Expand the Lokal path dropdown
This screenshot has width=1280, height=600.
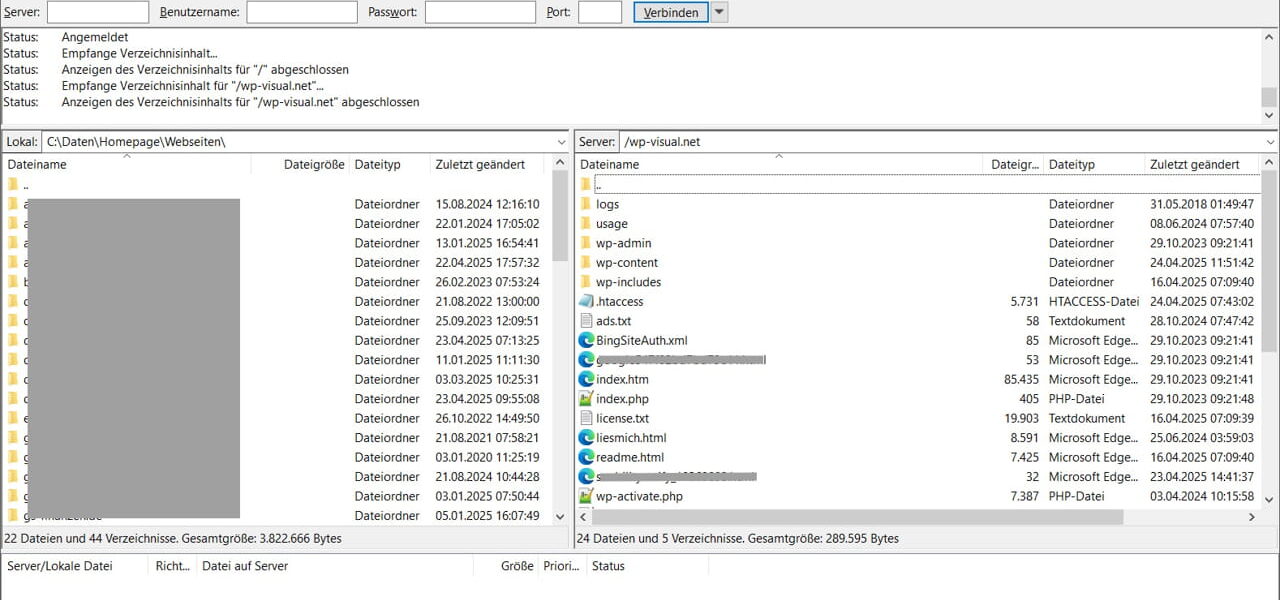[x=560, y=142]
